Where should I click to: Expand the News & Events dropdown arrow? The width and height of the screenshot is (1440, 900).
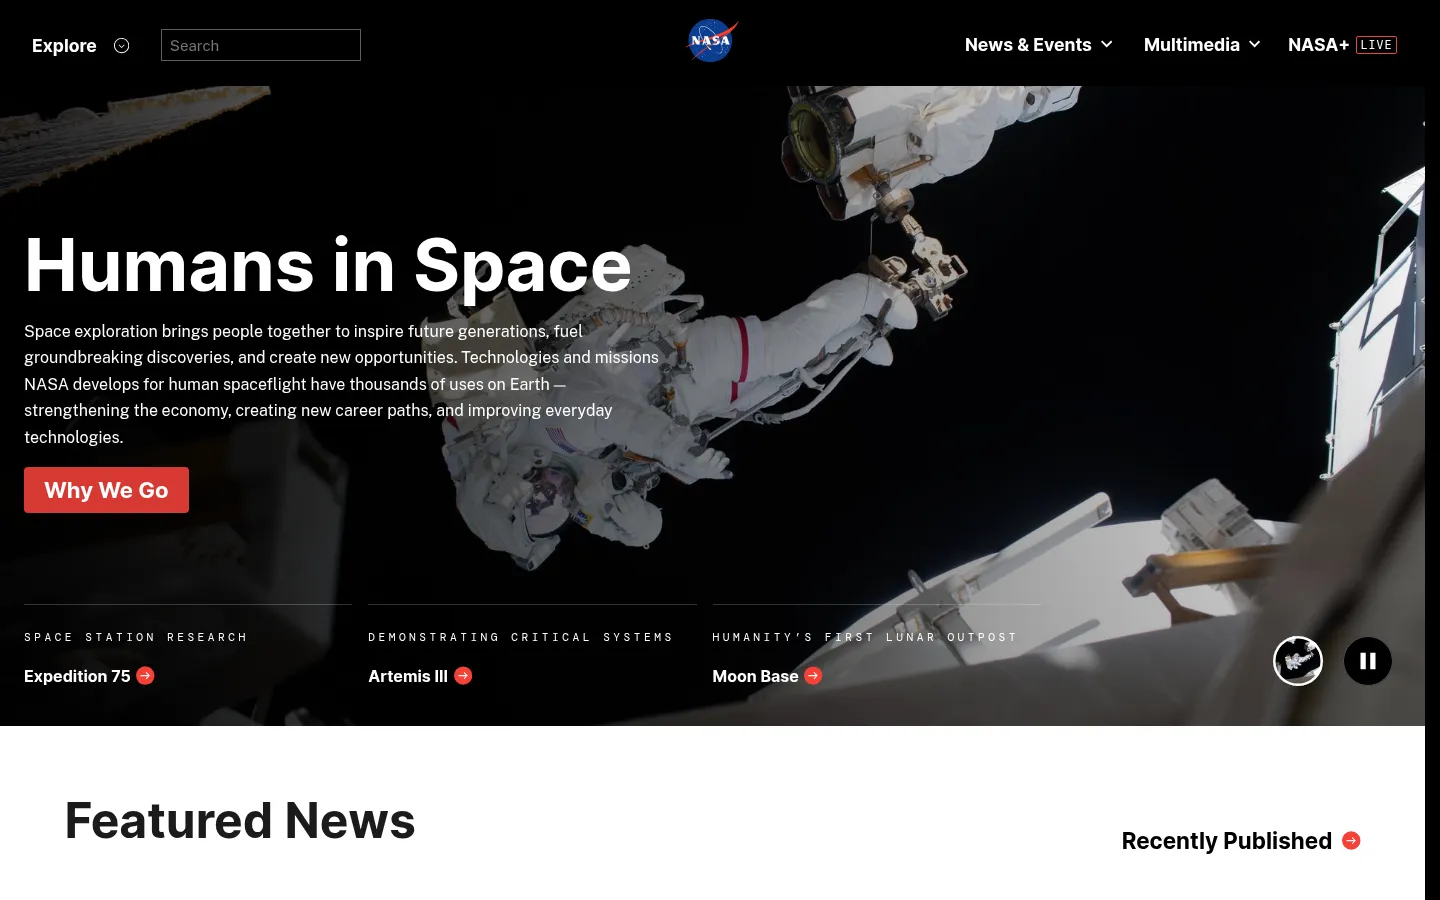pyautogui.click(x=1106, y=45)
